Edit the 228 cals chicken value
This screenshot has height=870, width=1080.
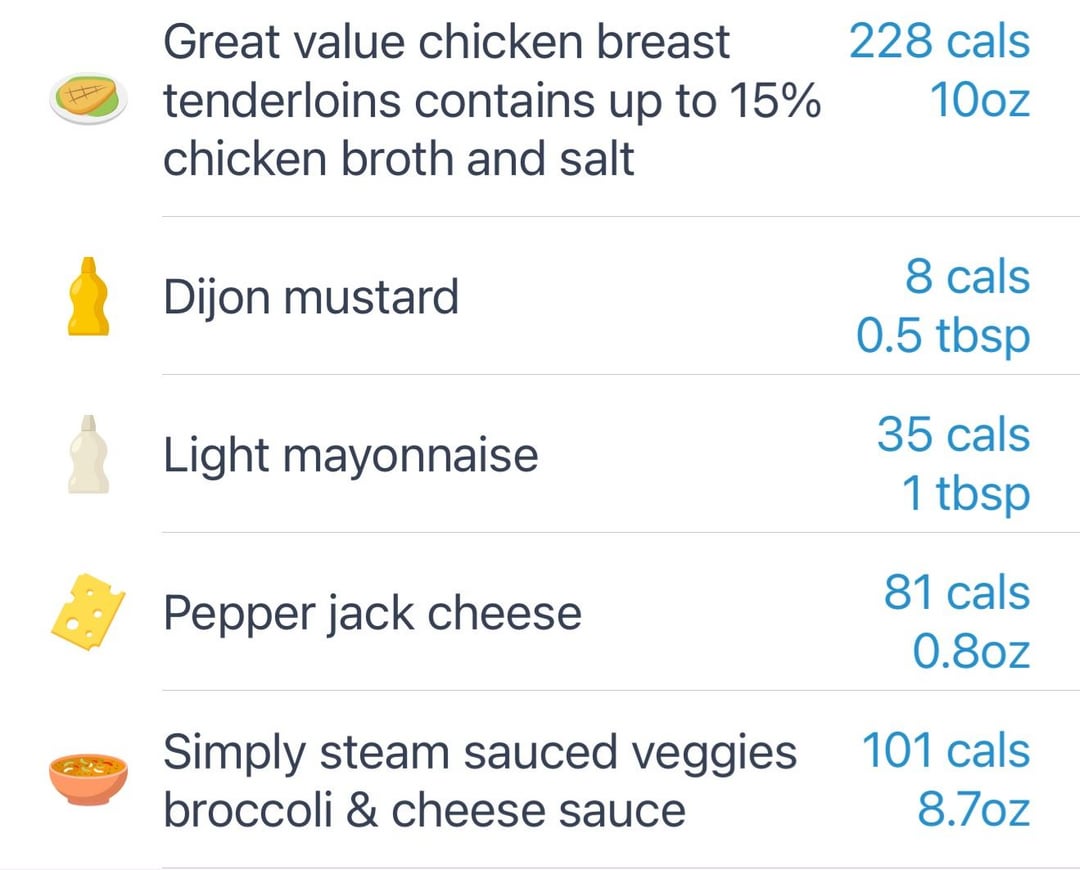pos(939,41)
